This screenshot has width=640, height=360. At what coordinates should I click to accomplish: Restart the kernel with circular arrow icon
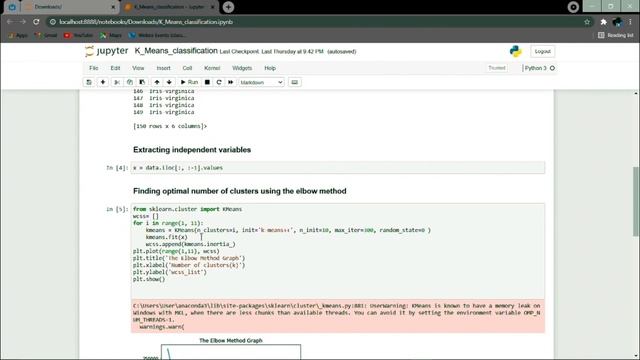(219, 82)
